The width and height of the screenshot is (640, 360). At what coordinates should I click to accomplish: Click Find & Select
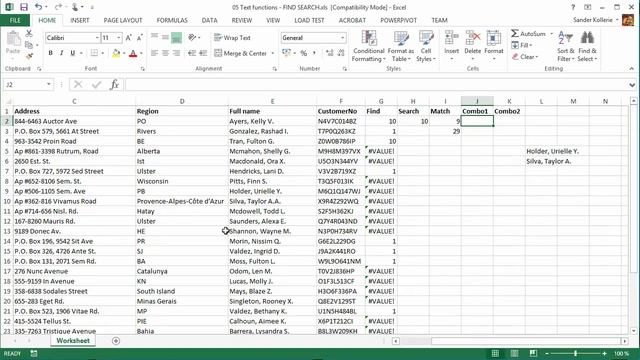tap(588, 47)
